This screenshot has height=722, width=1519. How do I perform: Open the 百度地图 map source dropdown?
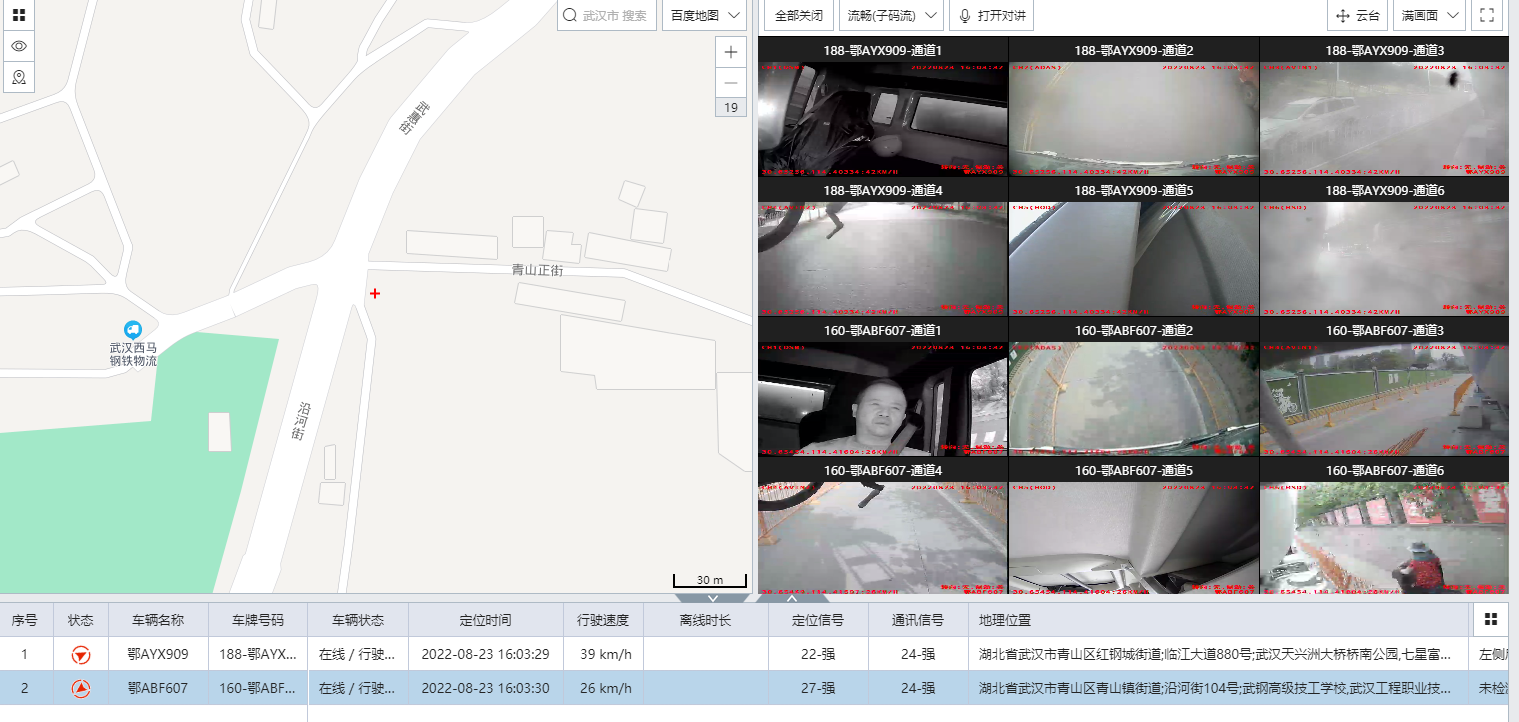[704, 16]
